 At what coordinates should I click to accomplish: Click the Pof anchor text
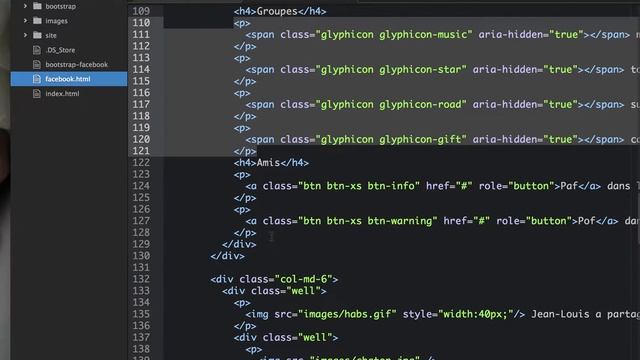coord(587,221)
